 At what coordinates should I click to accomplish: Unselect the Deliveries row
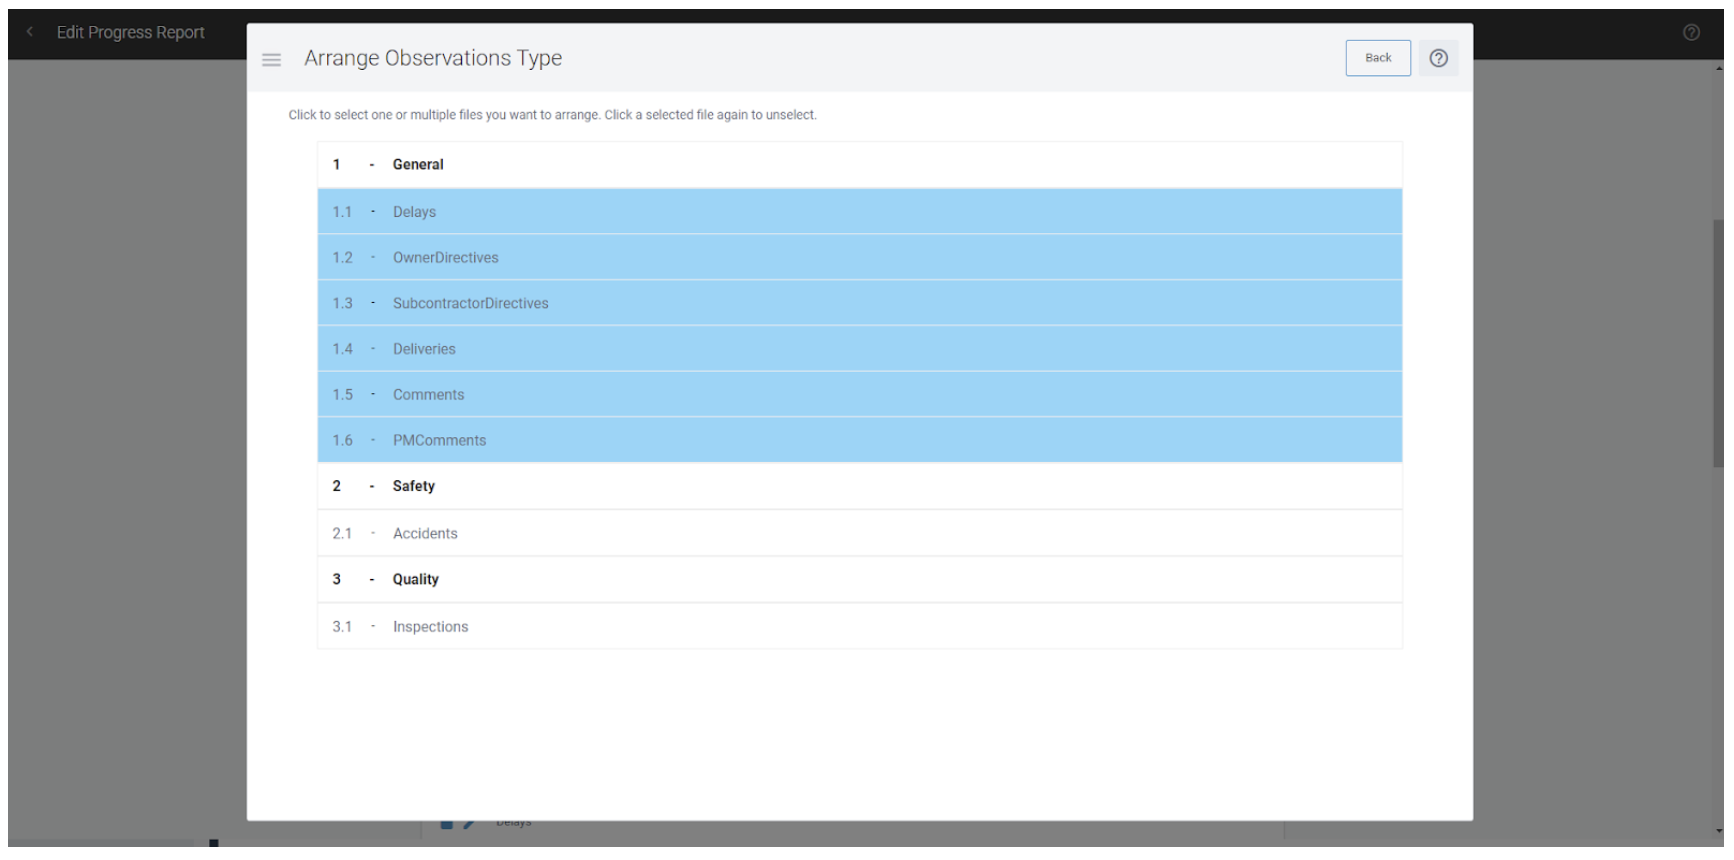click(x=859, y=349)
